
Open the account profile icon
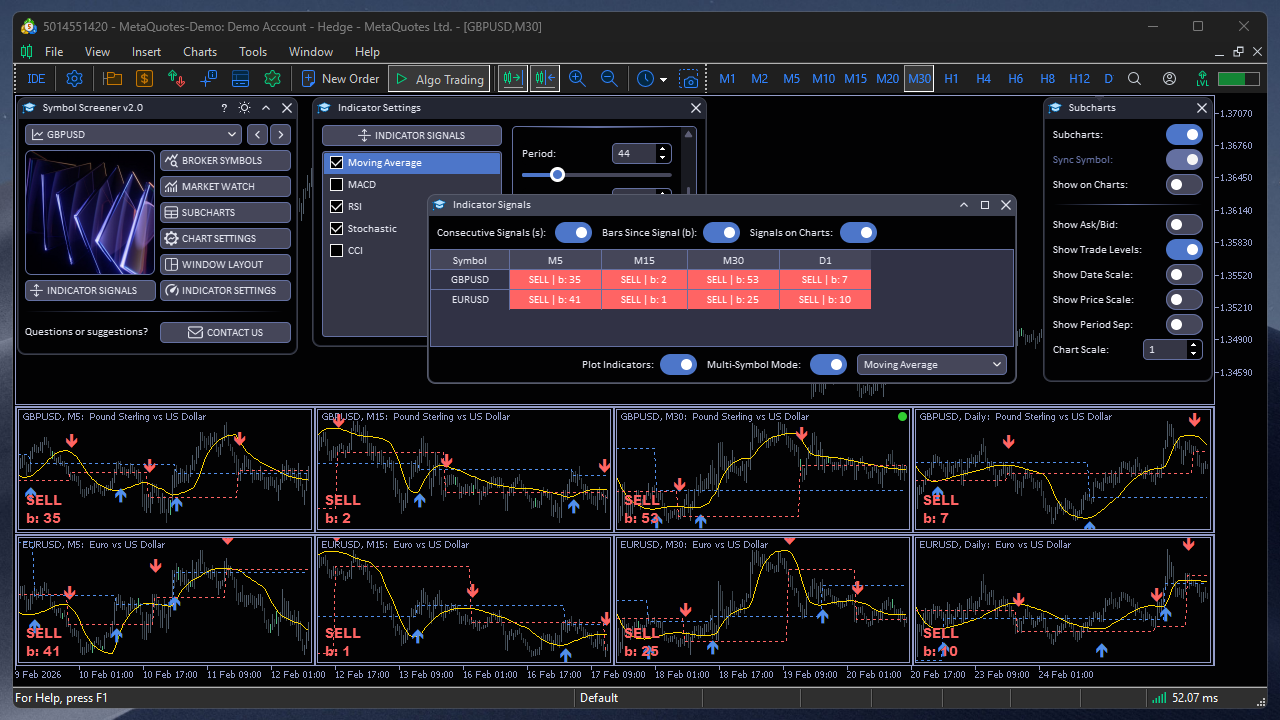point(1168,77)
